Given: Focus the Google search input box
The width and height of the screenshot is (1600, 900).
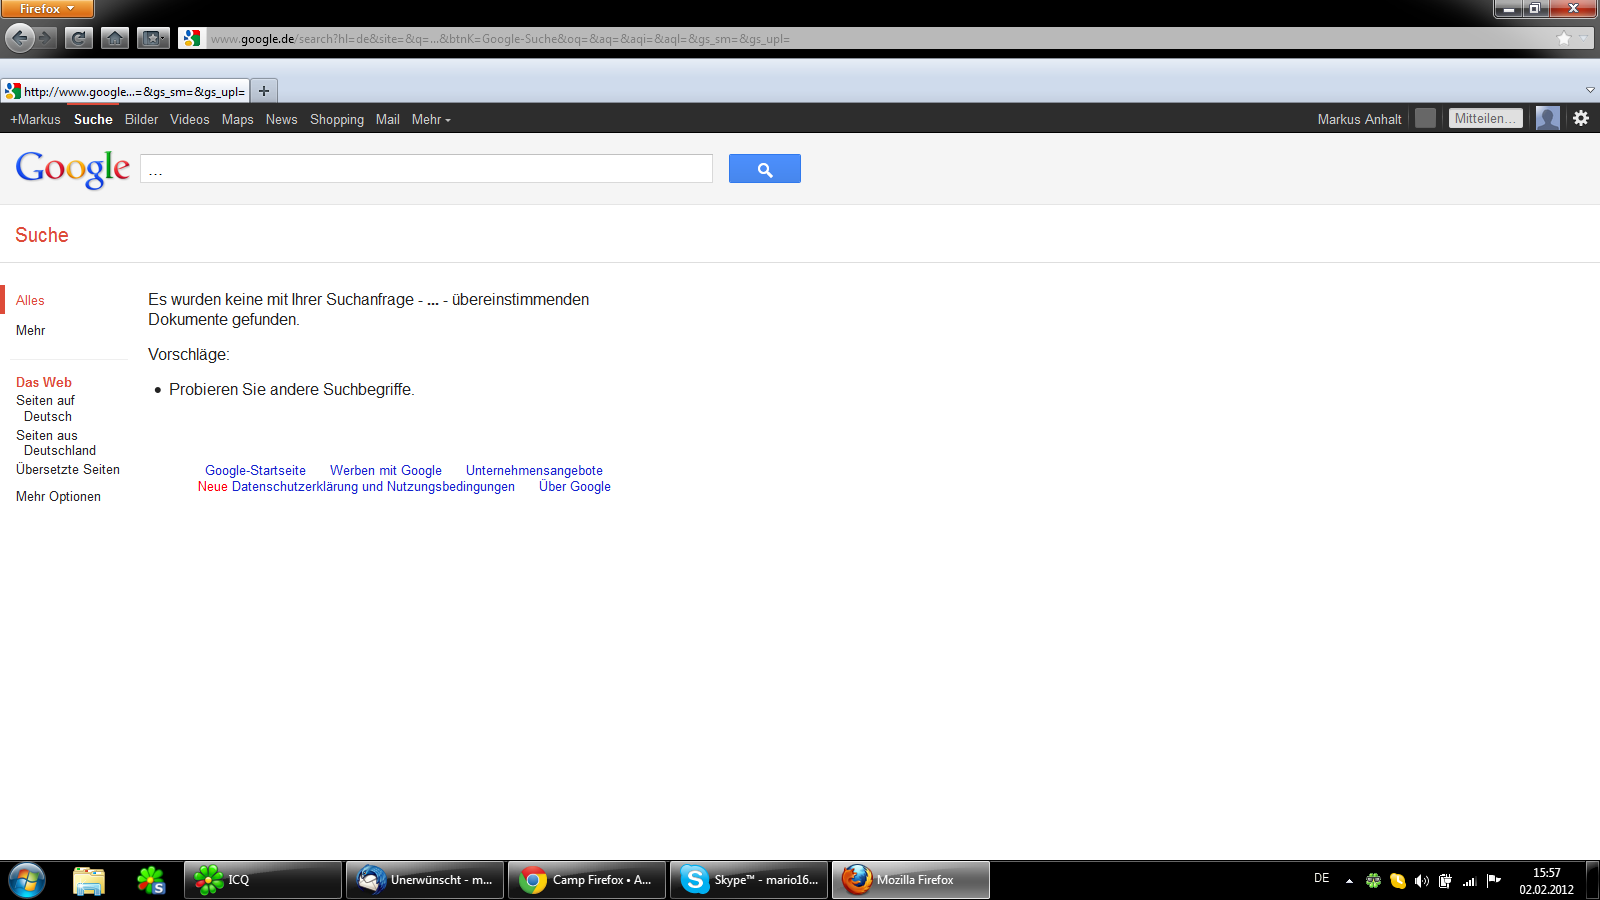Looking at the screenshot, I should (x=426, y=168).
